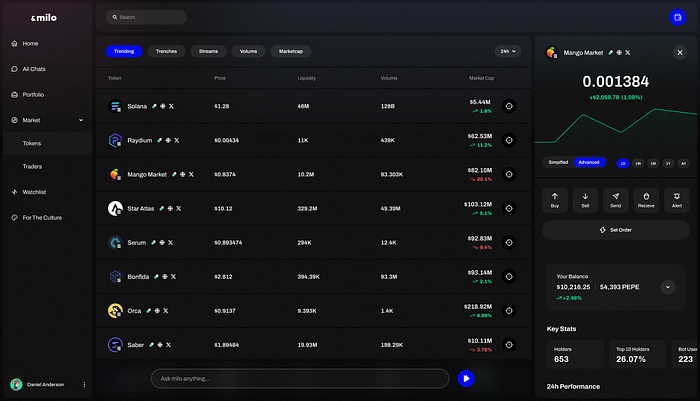Select the Marketcap filter tab
The width and height of the screenshot is (700, 401).
click(x=291, y=51)
